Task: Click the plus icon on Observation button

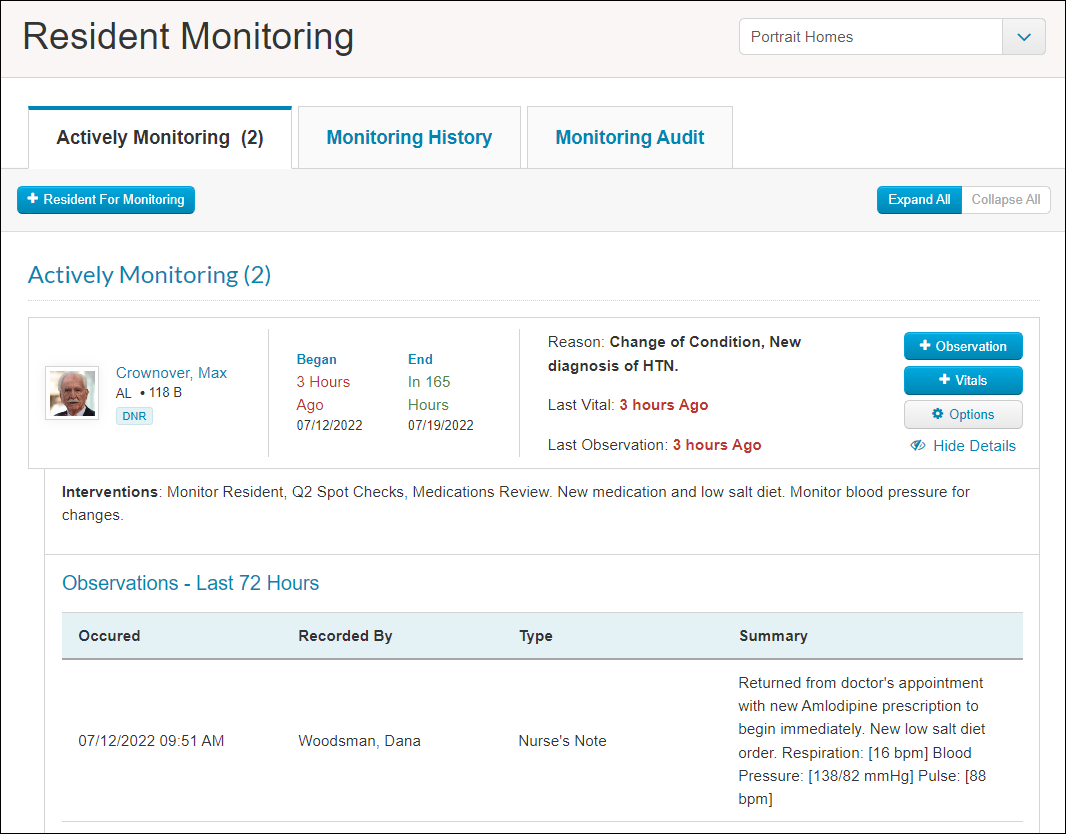Action: click(x=925, y=346)
